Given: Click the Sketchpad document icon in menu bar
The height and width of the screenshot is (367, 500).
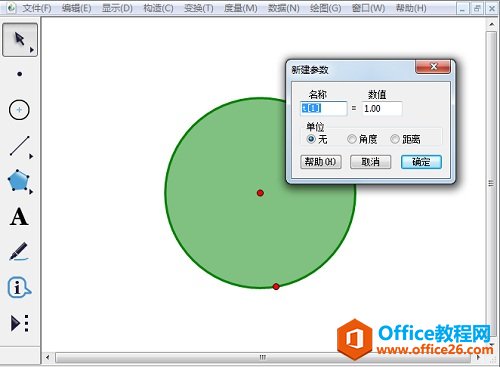Looking at the screenshot, I should click(11, 7).
